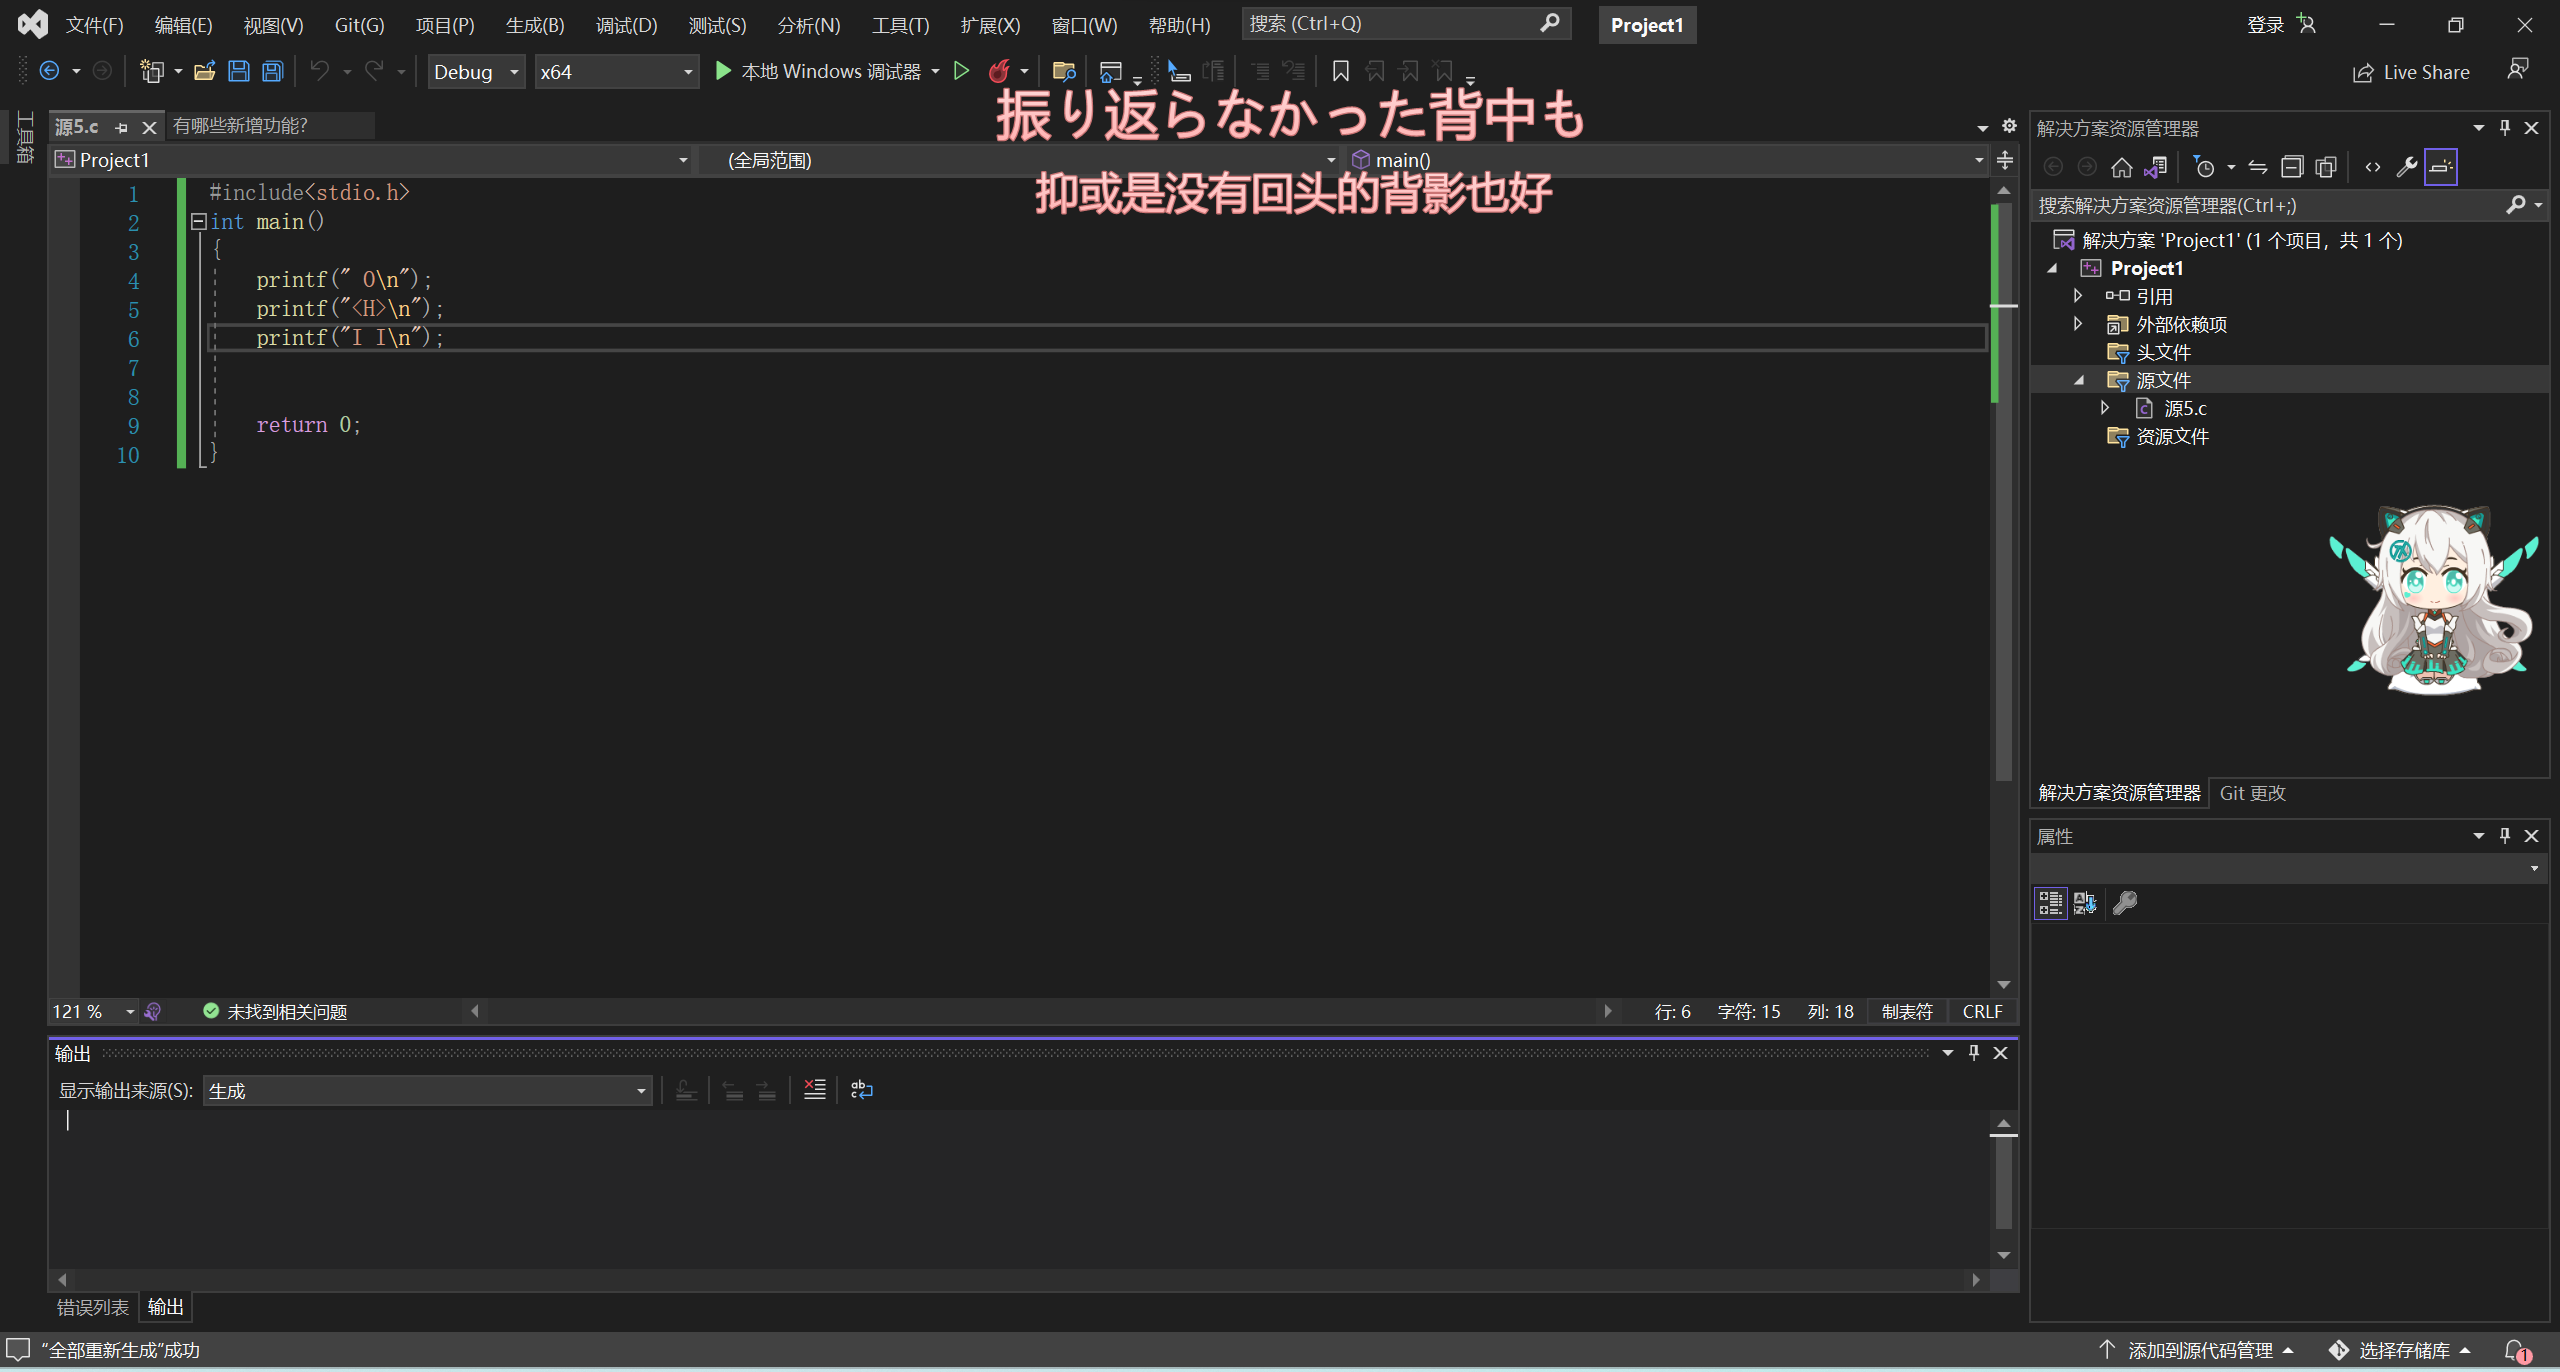This screenshot has height=1372, width=2560.
Task: Toggle bookmark on current line
Action: 1340,71
